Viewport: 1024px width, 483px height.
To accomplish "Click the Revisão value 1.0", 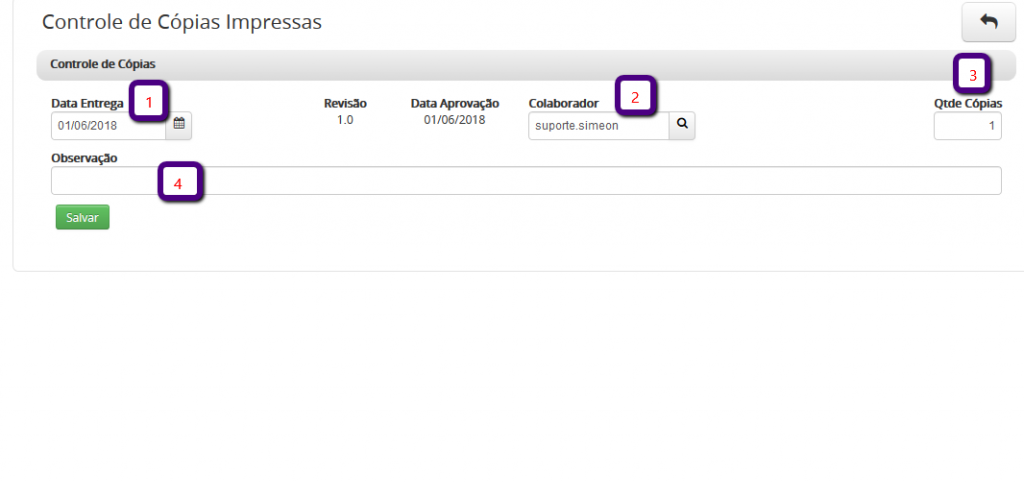I will click(345, 120).
